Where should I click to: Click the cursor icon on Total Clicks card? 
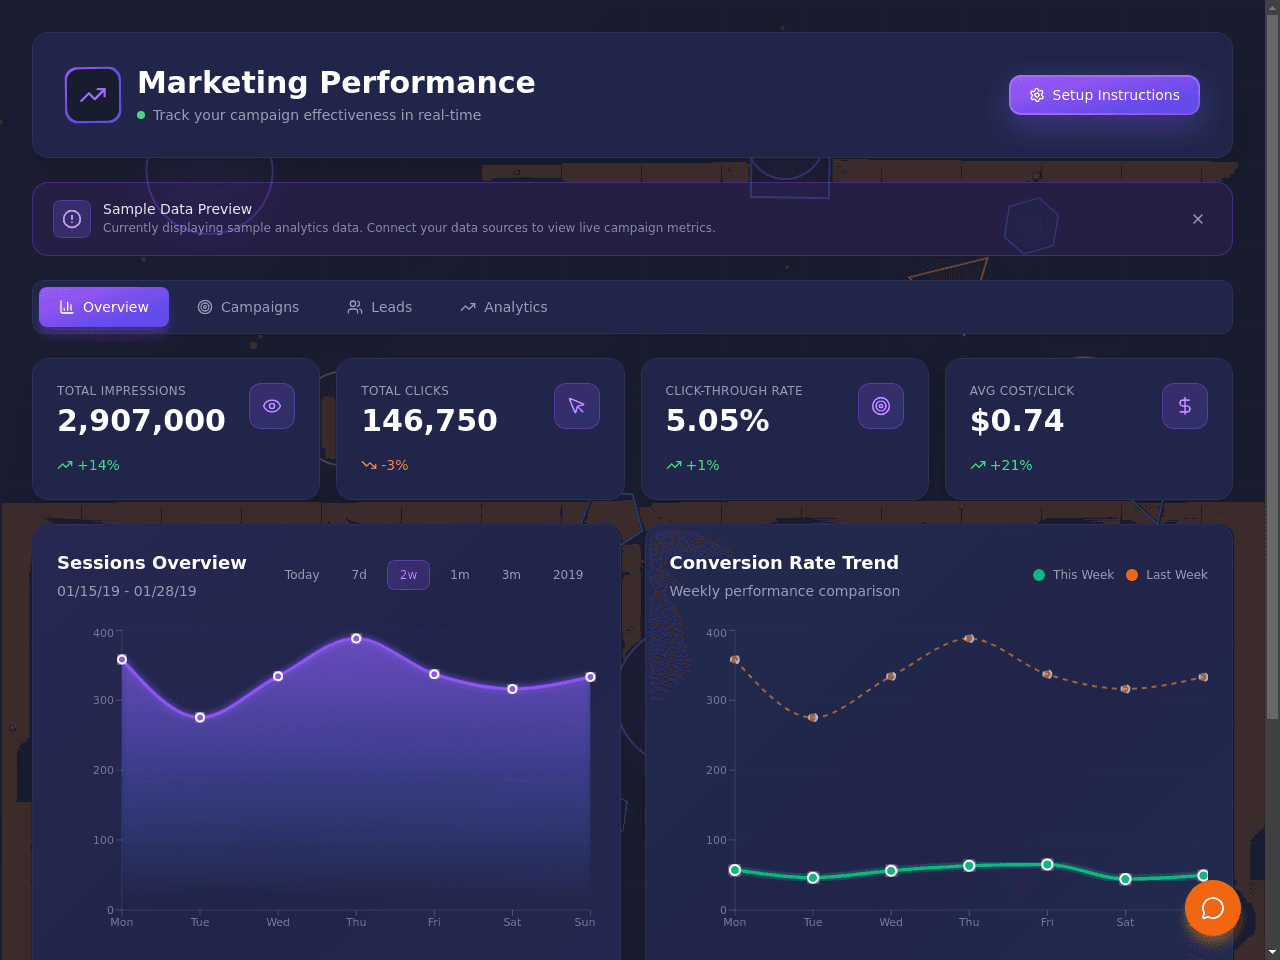click(x=577, y=406)
